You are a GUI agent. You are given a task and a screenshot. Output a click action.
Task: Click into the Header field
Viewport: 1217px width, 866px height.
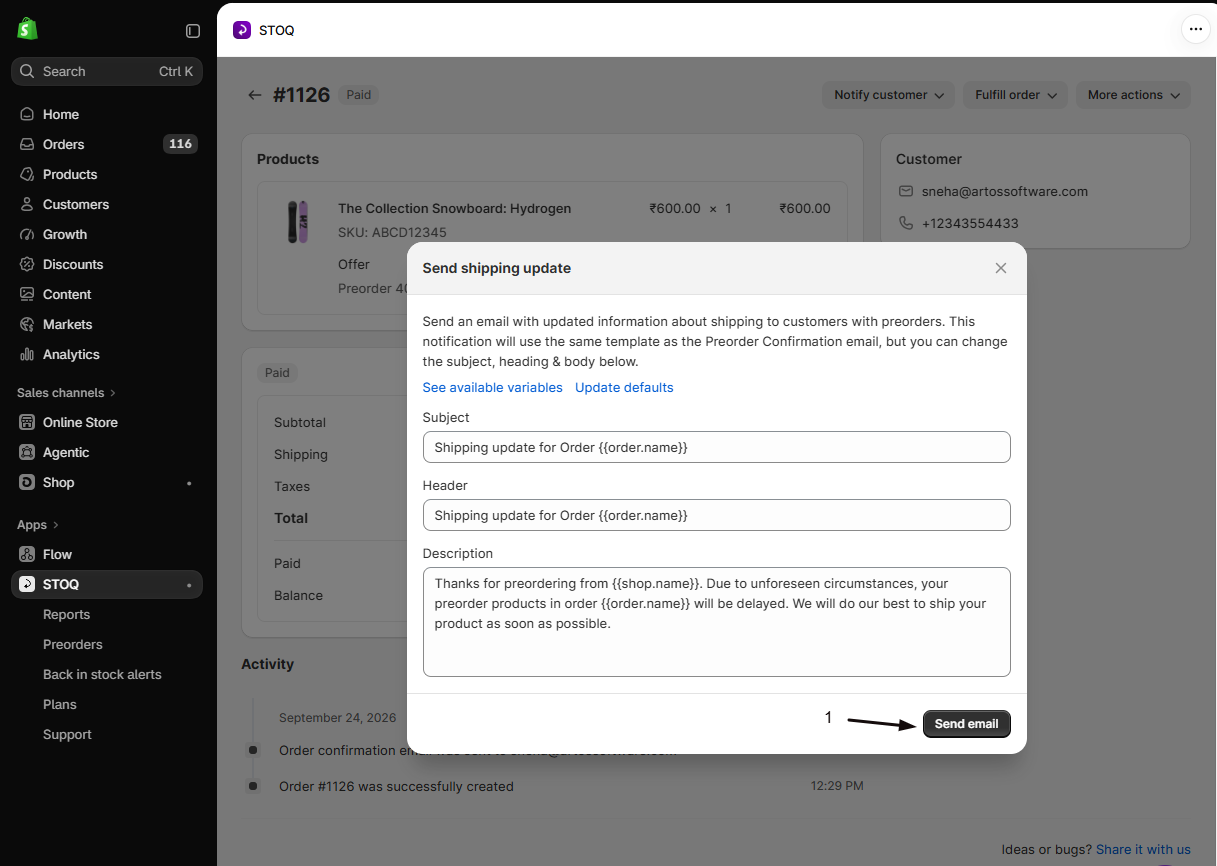[x=717, y=515]
